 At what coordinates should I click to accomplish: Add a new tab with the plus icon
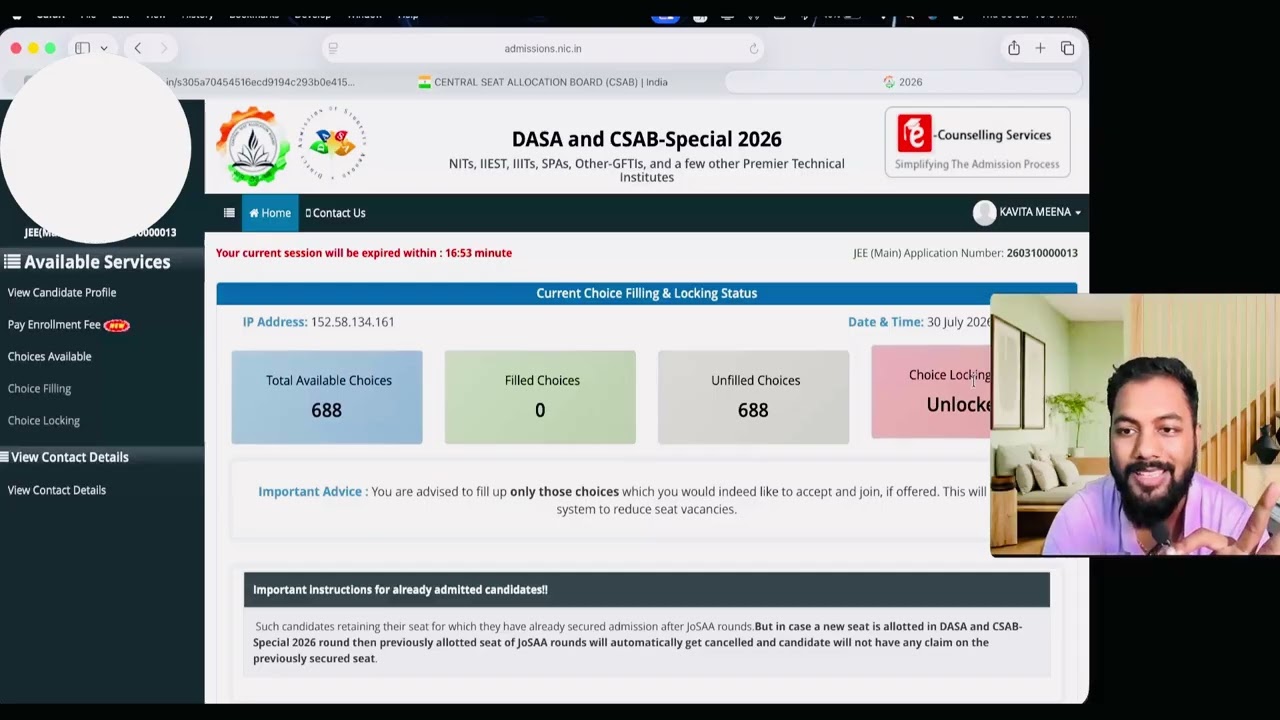point(1040,48)
